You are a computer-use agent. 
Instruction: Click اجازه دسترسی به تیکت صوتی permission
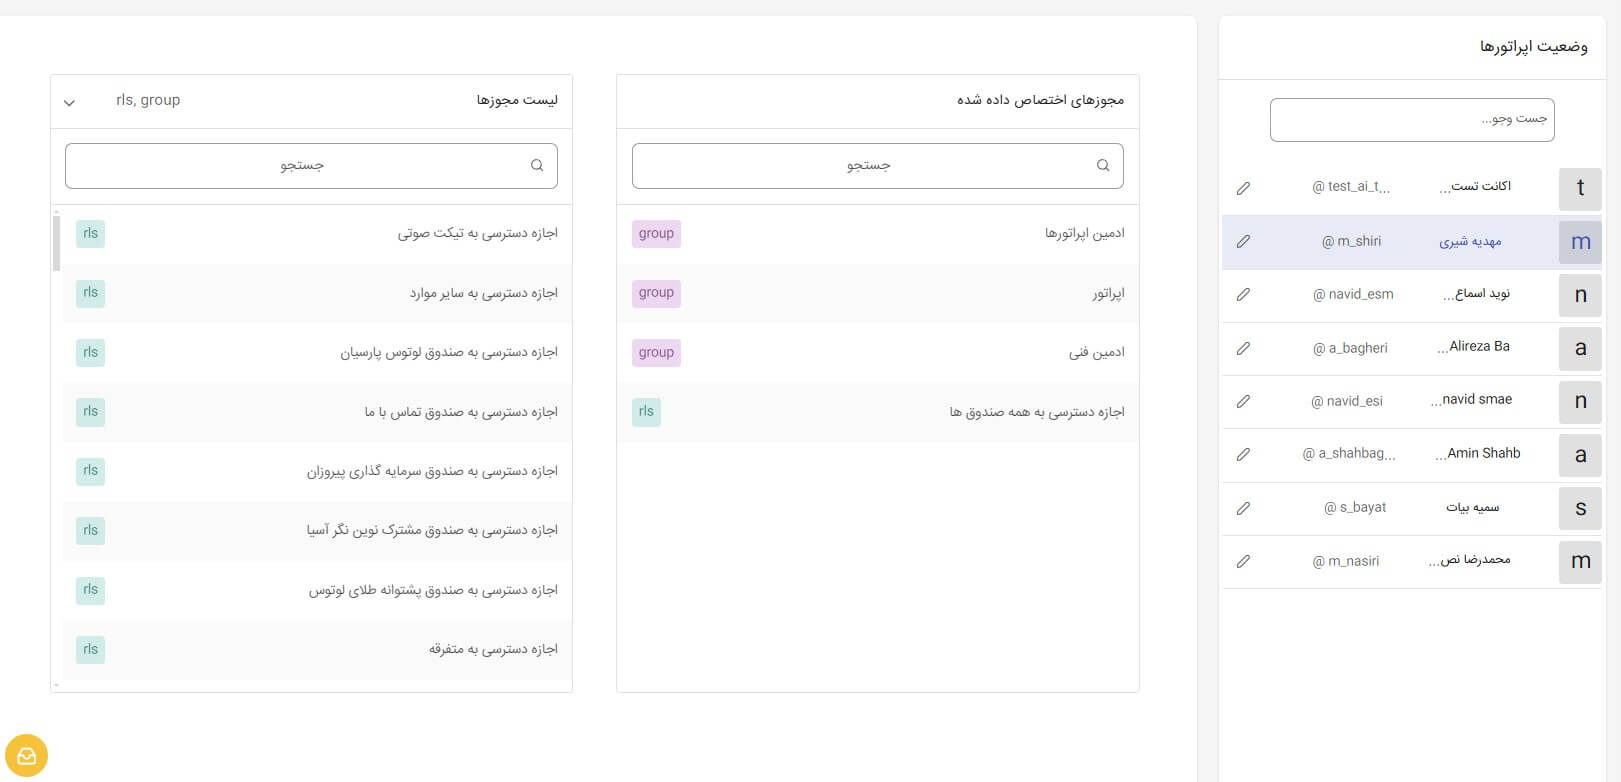[477, 234]
